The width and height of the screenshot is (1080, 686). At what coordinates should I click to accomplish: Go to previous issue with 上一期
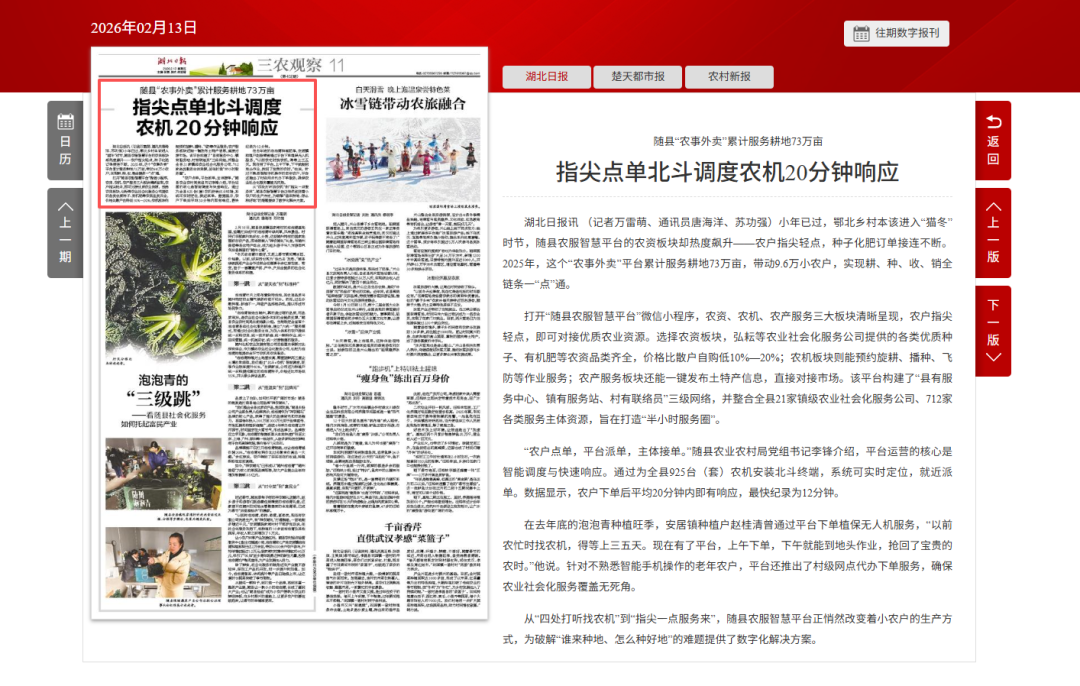point(65,233)
